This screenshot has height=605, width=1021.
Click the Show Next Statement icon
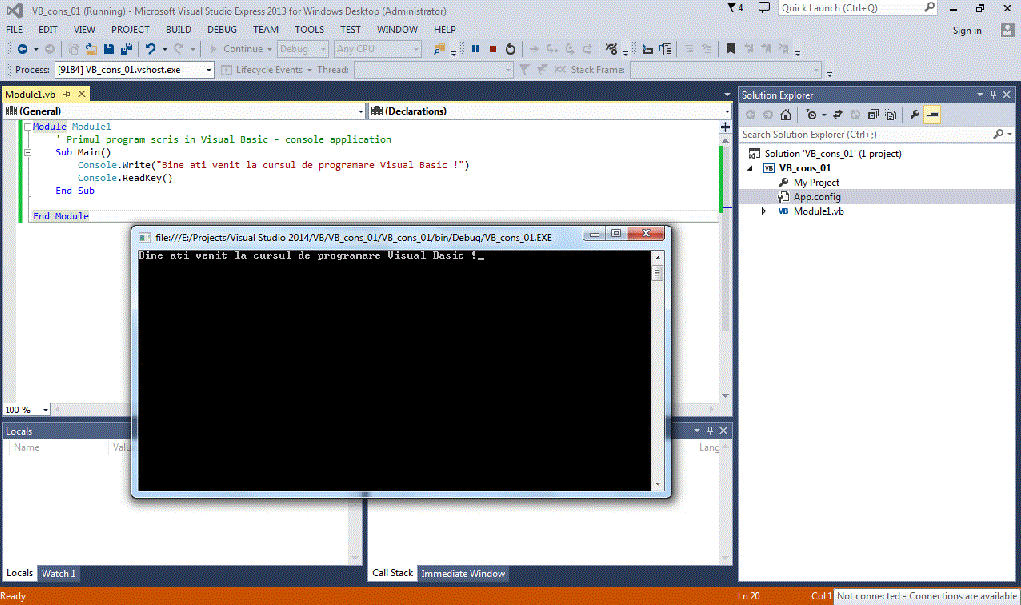point(534,49)
